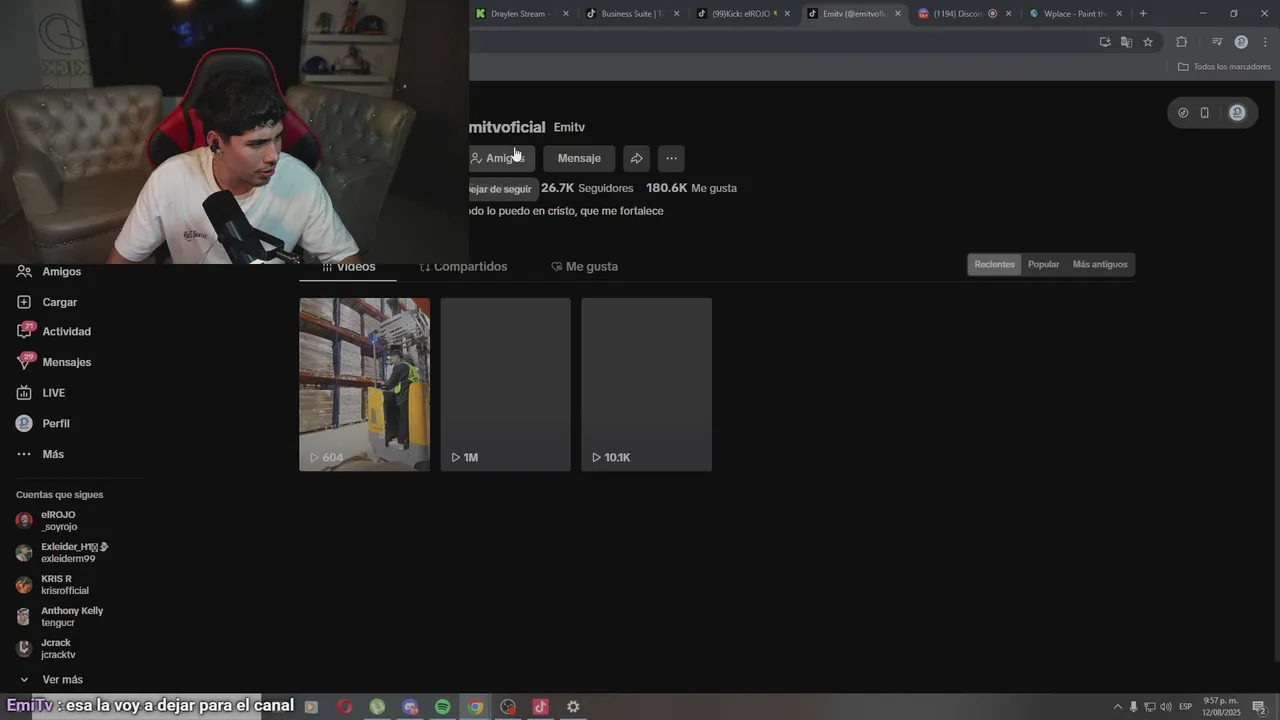Open Chrome three-dot menu
Viewport: 1280px width, 720px height.
click(1265, 42)
